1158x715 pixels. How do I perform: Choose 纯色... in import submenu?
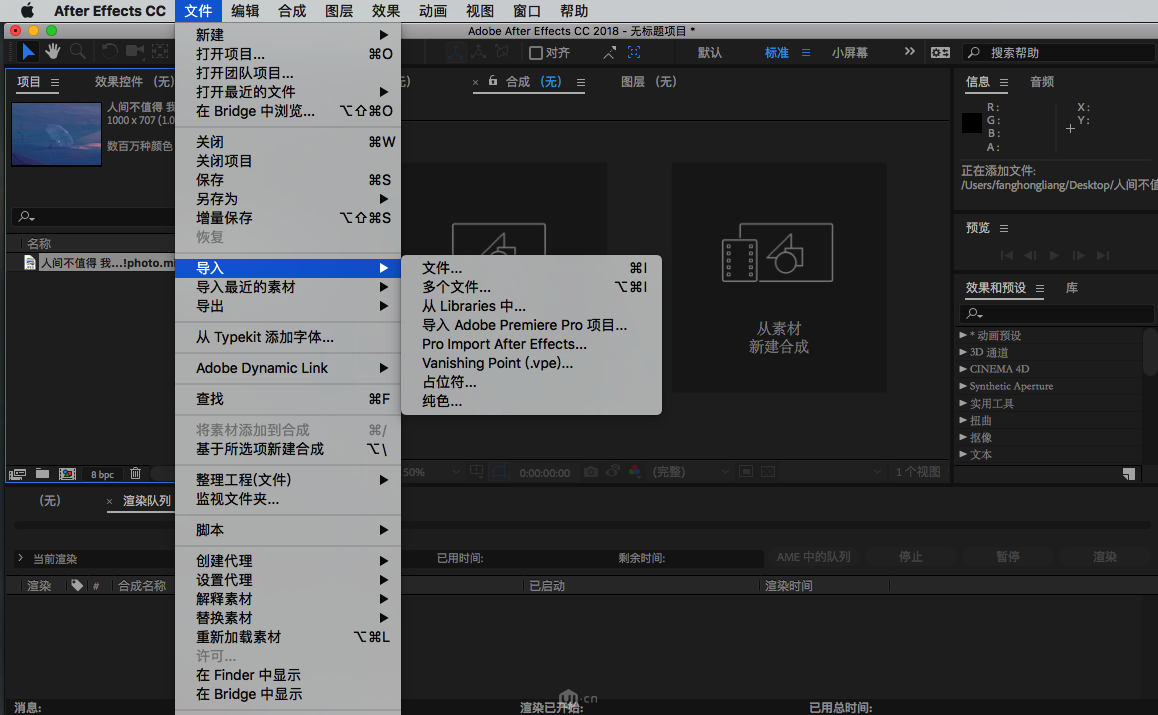(531, 402)
